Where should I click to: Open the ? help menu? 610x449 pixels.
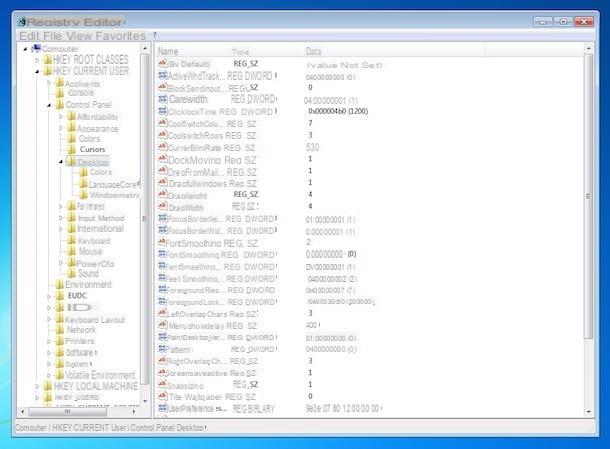(154, 35)
